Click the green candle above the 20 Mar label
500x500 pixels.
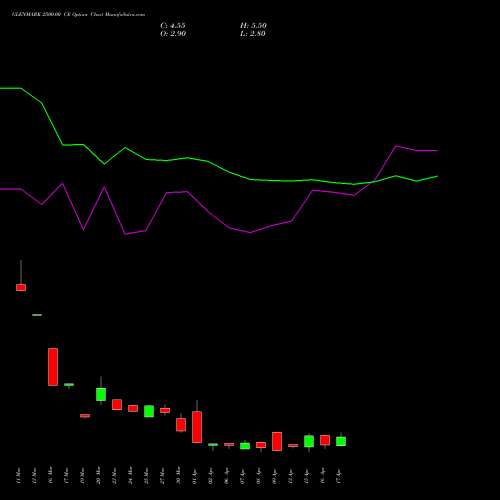101,394
